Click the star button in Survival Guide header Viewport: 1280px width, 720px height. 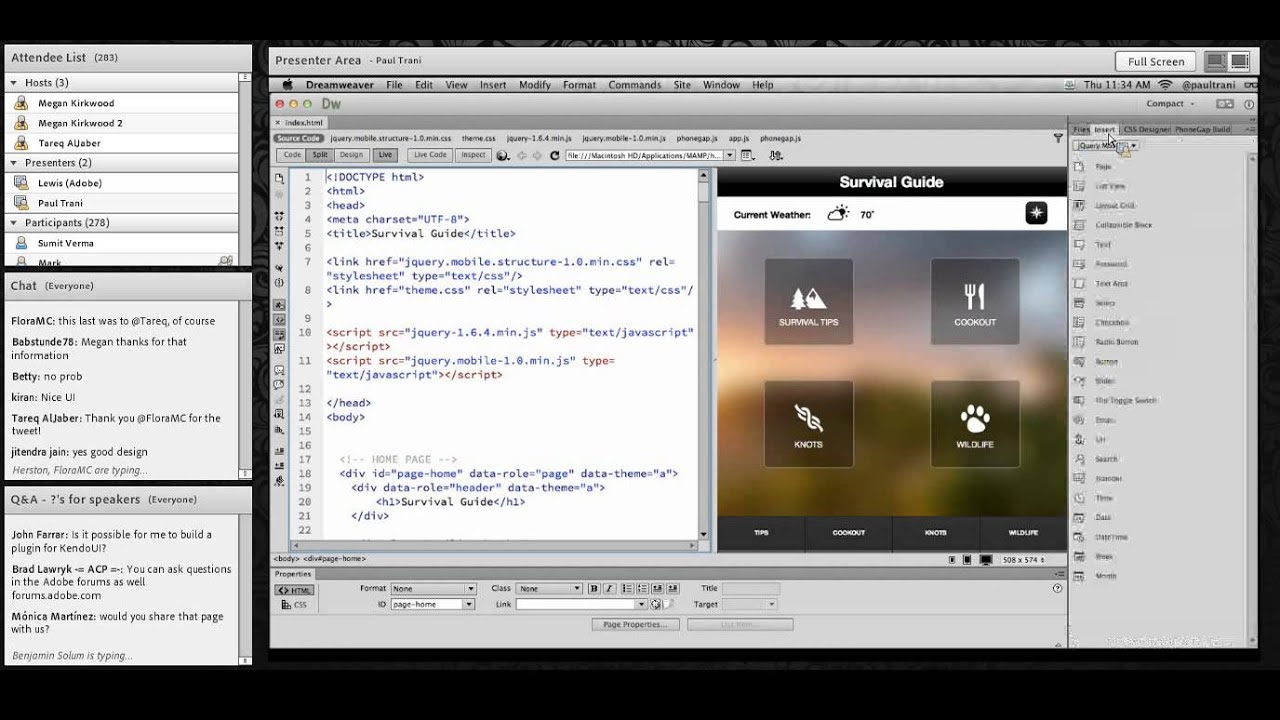tap(1036, 213)
